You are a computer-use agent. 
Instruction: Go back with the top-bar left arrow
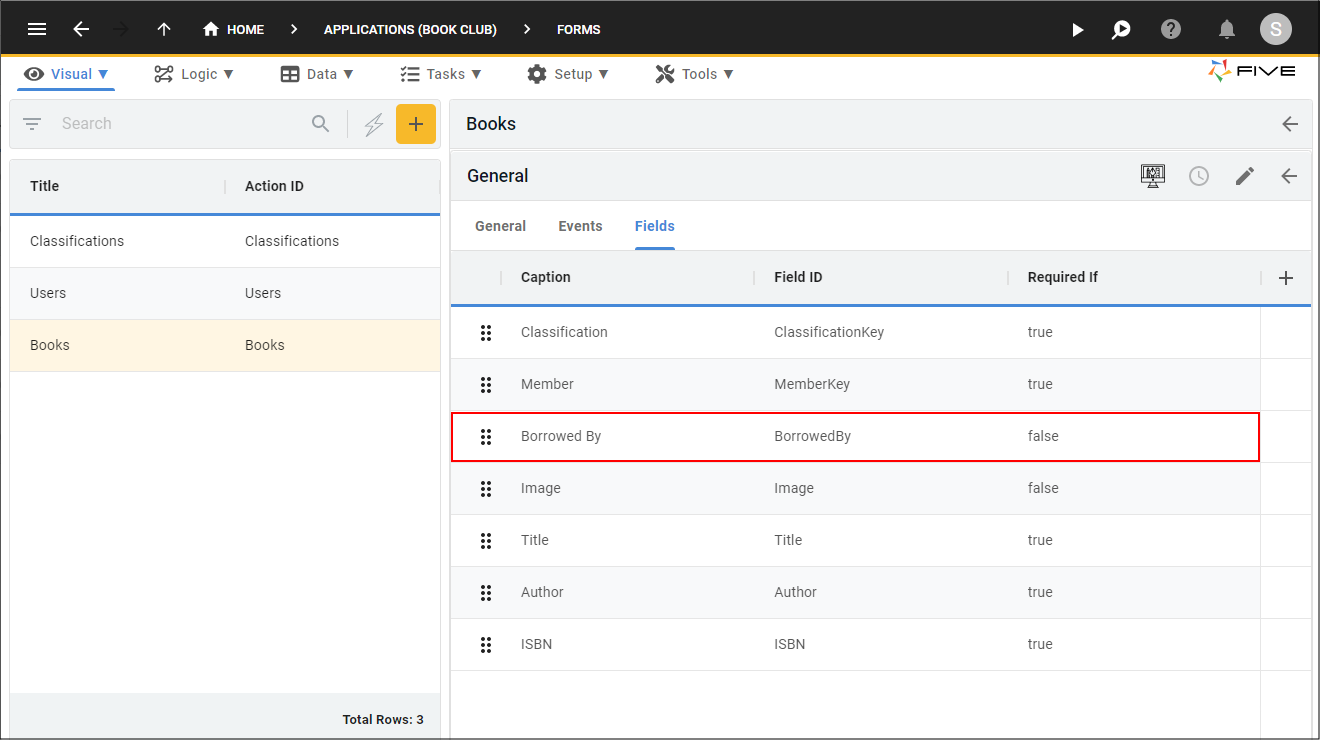[x=81, y=29]
